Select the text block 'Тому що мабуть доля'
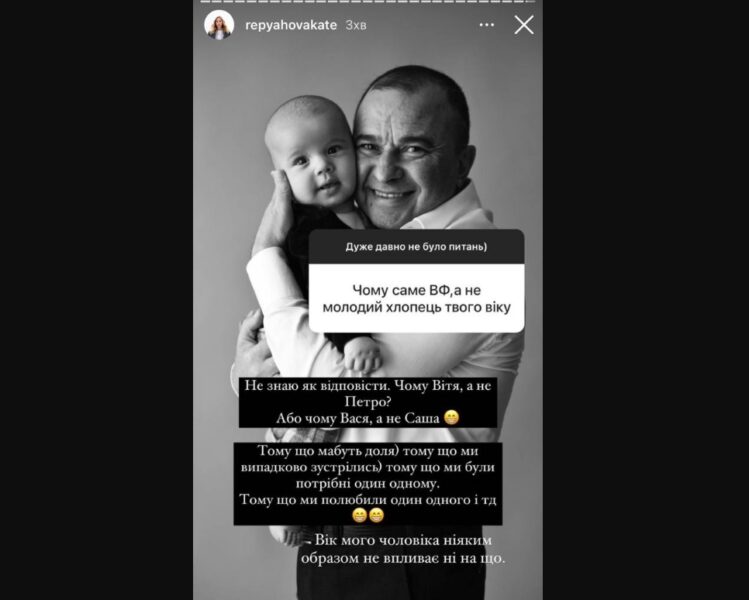Viewport: 749px width, 600px height. click(368, 483)
